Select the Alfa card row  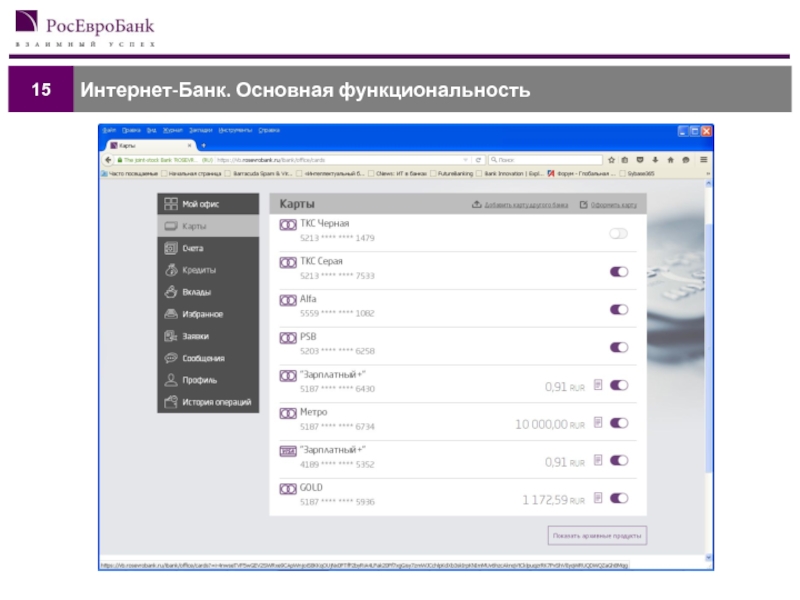pos(458,308)
